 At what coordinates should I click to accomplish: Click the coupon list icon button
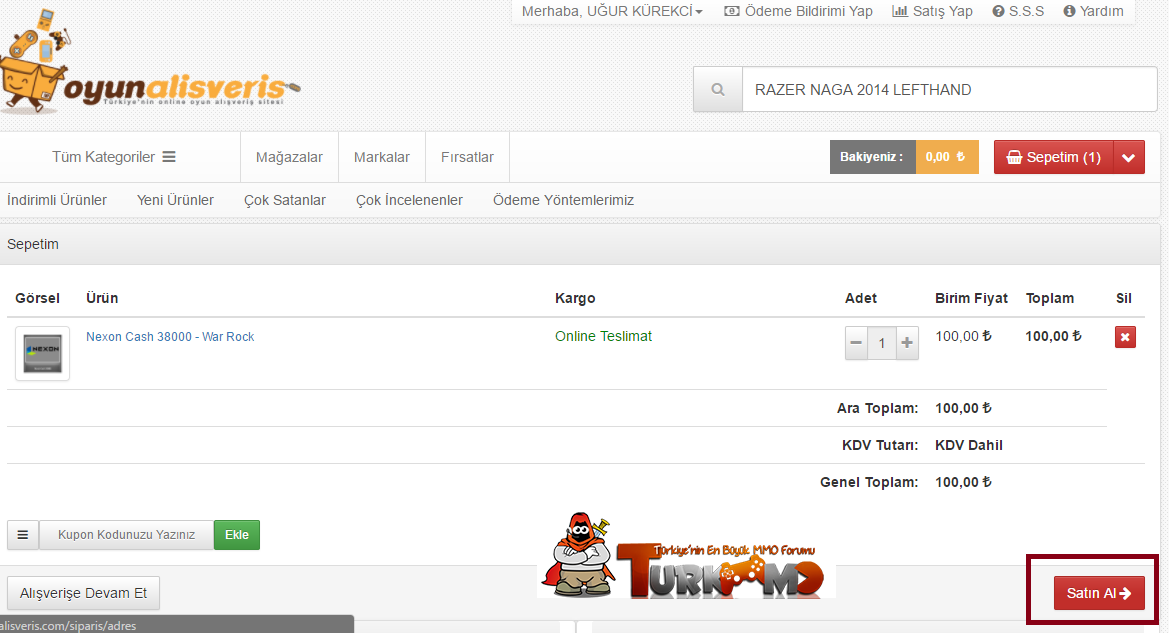coord(23,535)
